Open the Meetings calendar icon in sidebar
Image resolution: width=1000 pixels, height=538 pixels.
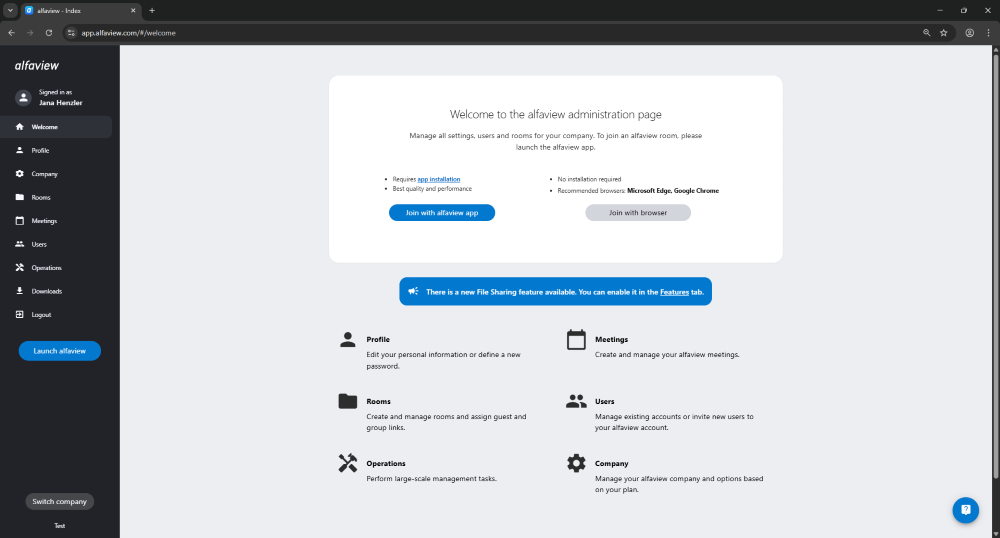20,221
